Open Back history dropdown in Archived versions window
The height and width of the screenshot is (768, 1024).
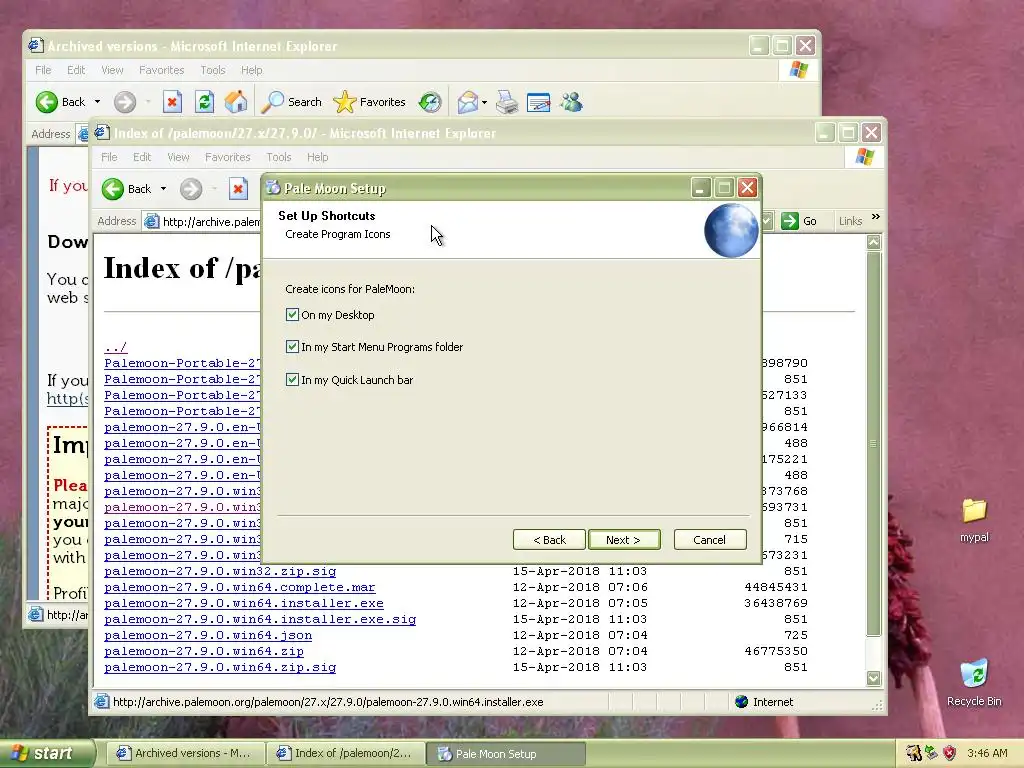(x=97, y=102)
